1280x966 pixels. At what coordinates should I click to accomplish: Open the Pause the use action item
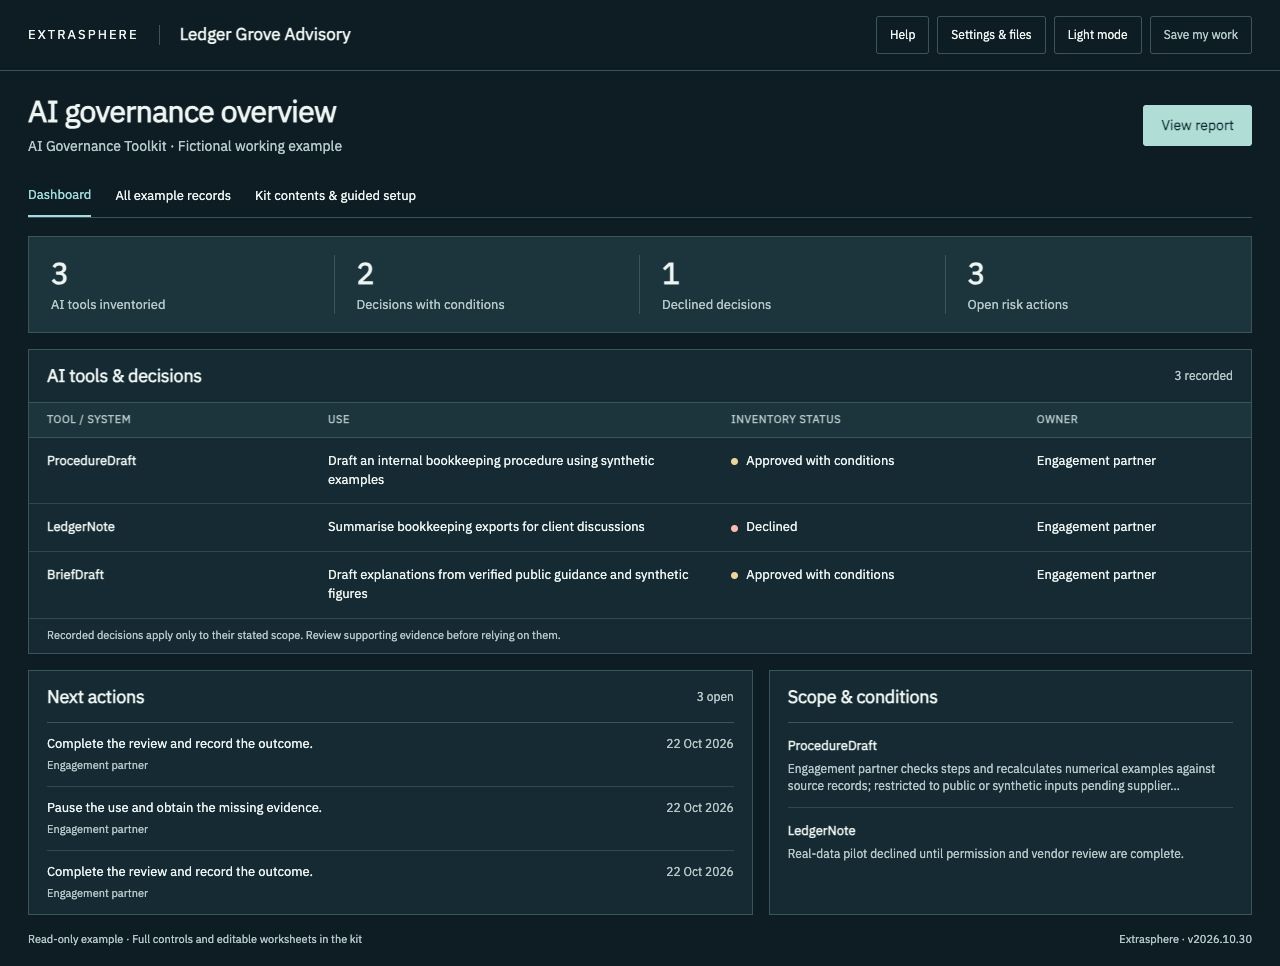390,818
